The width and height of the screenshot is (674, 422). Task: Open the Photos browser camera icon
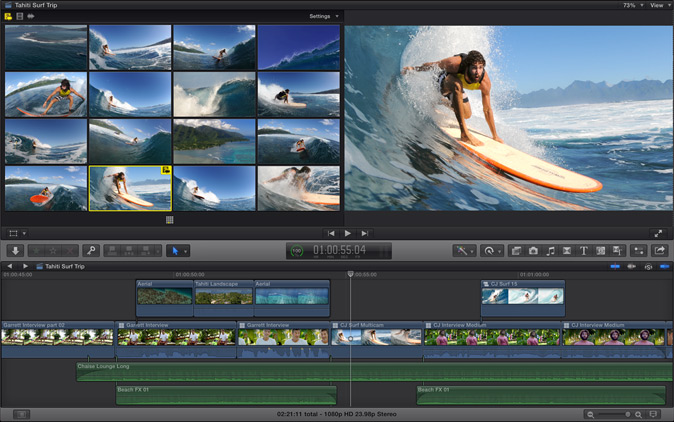pyautogui.click(x=533, y=251)
